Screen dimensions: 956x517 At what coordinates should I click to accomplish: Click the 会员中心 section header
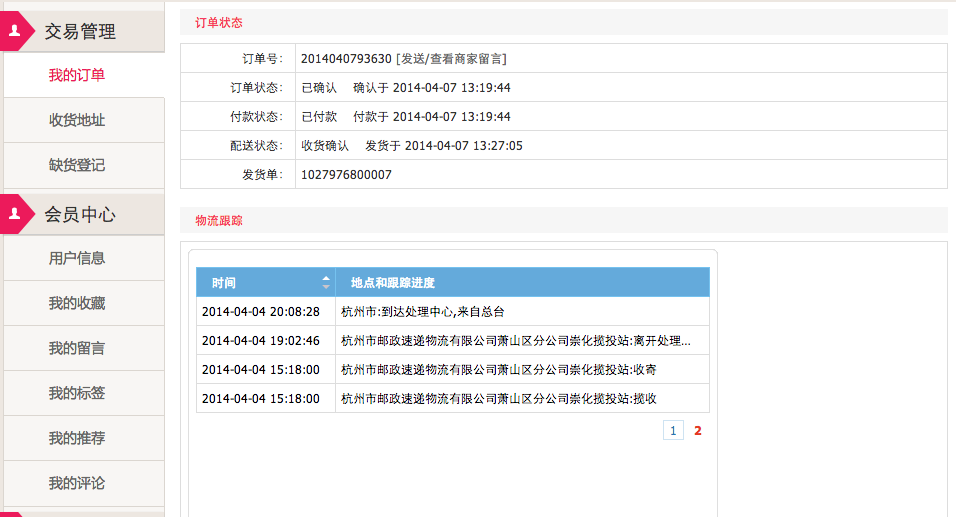[x=84, y=214]
